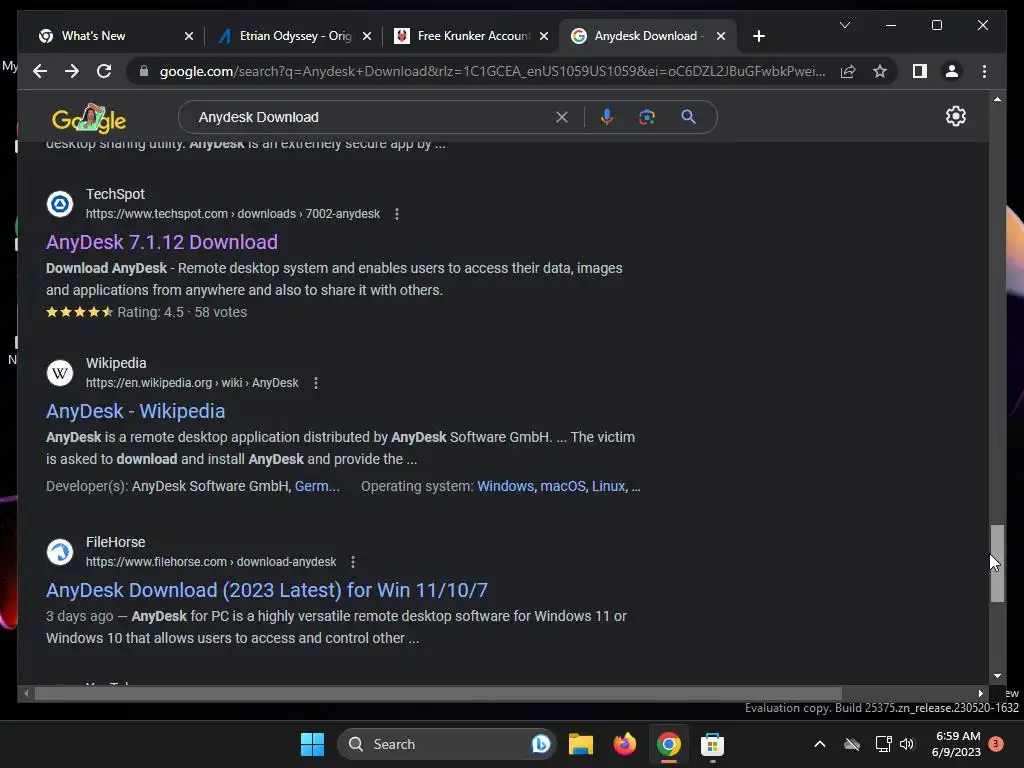Open Microsoft Store from taskbar
The height and width of the screenshot is (768, 1024).
[x=712, y=744]
